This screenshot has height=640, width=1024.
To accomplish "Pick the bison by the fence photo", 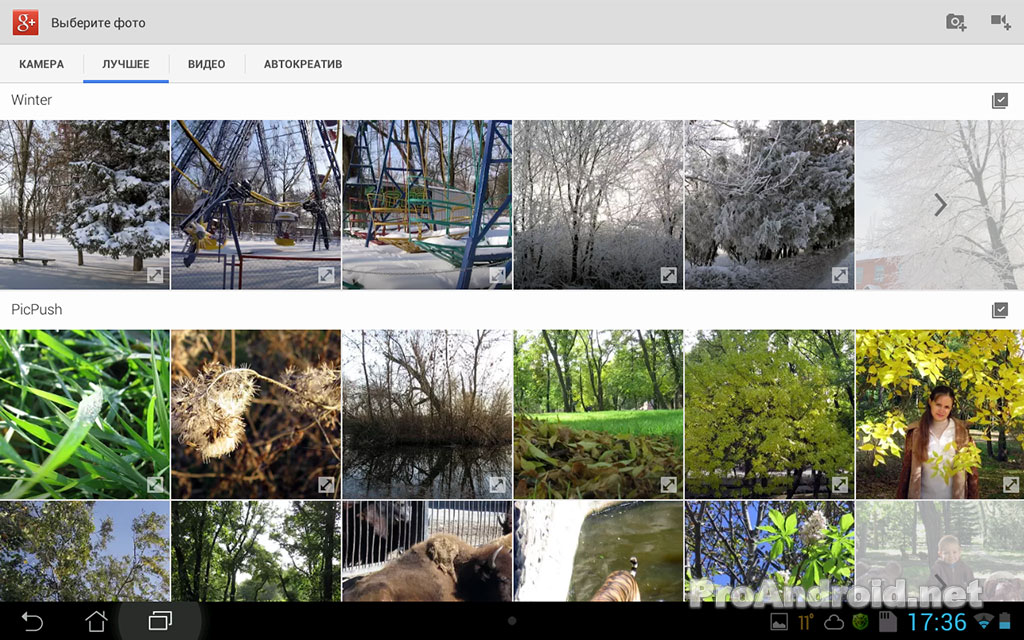I will pos(427,551).
